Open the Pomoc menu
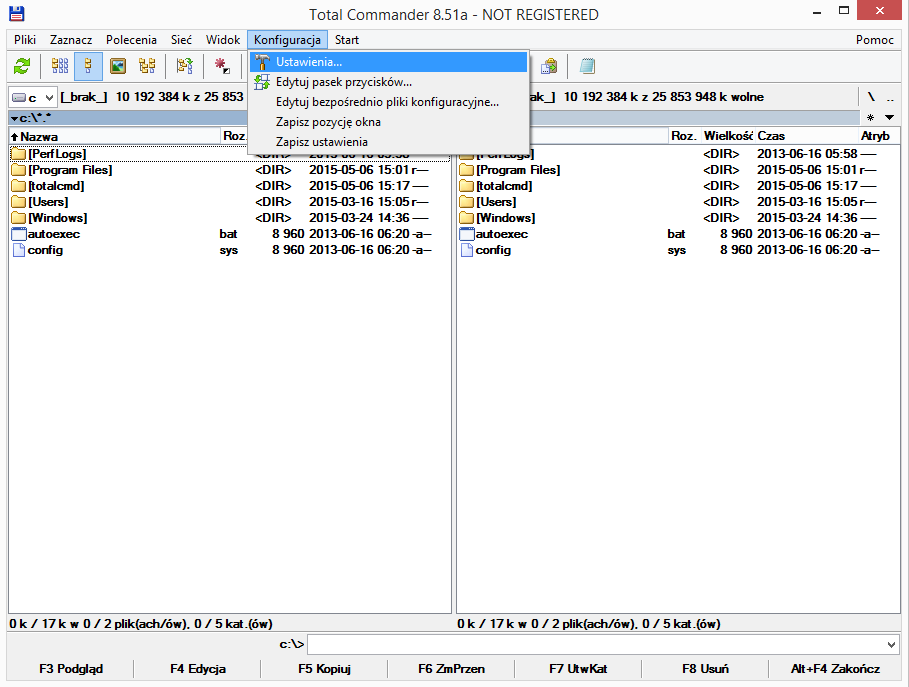This screenshot has width=909, height=687. pyautogui.click(x=874, y=40)
